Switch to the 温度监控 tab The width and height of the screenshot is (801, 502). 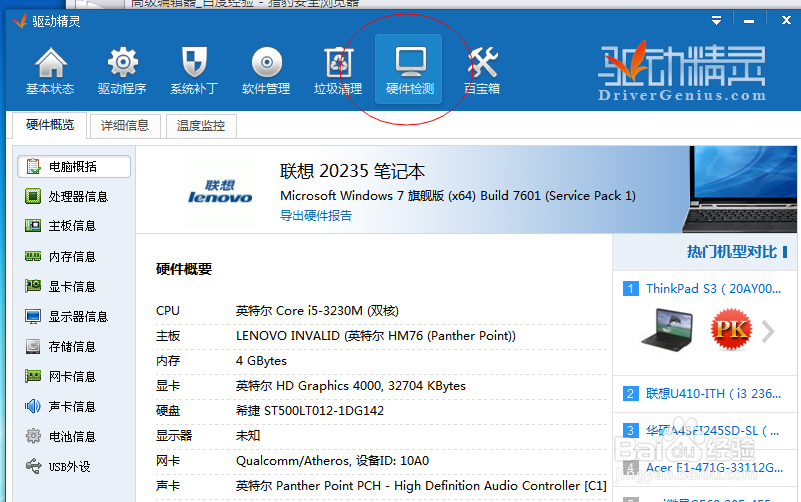coord(201,126)
